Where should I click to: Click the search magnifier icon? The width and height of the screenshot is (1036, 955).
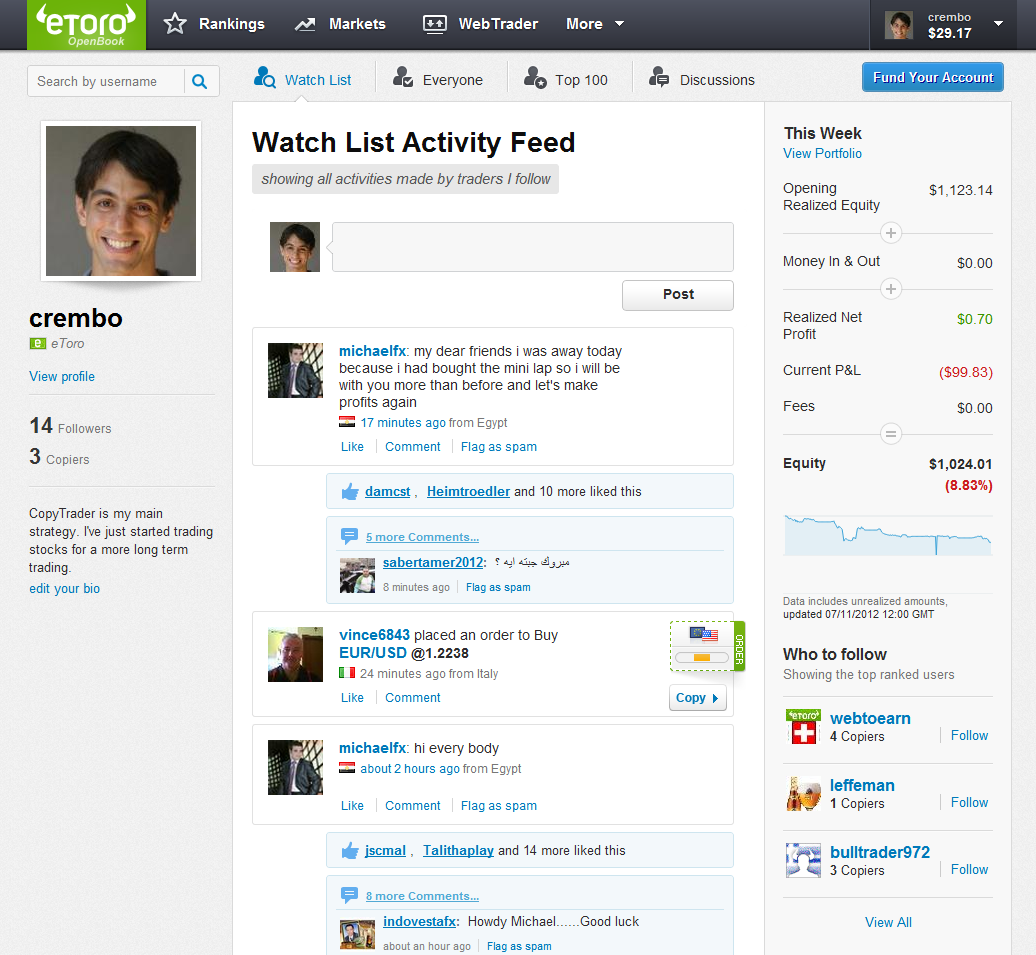click(200, 81)
